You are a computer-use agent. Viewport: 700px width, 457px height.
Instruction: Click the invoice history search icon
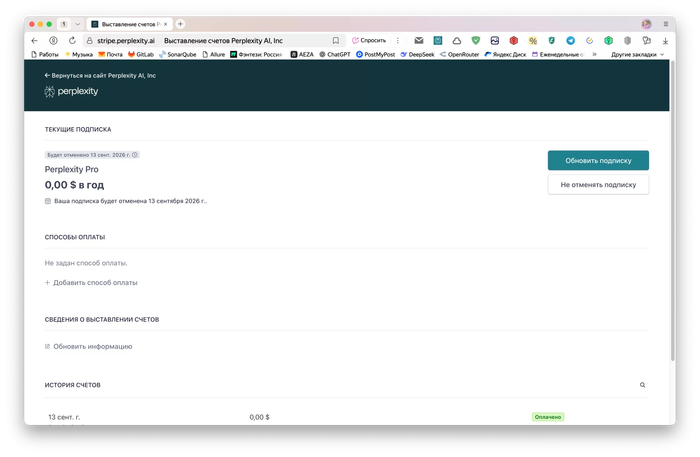(x=642, y=385)
